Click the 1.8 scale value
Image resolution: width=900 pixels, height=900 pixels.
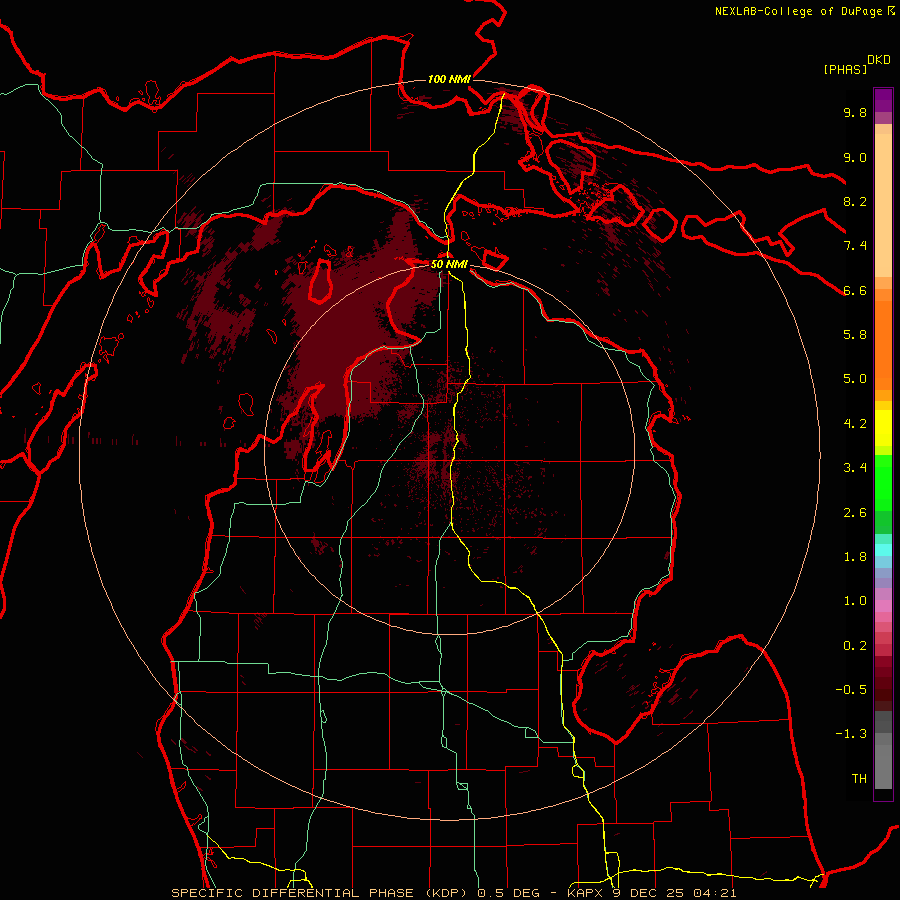click(855, 557)
